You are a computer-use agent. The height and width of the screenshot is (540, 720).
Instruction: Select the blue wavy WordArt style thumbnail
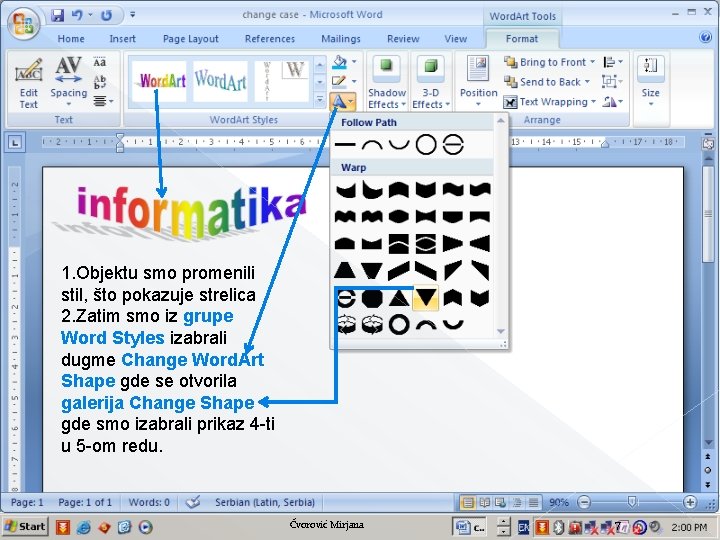(x=220, y=82)
